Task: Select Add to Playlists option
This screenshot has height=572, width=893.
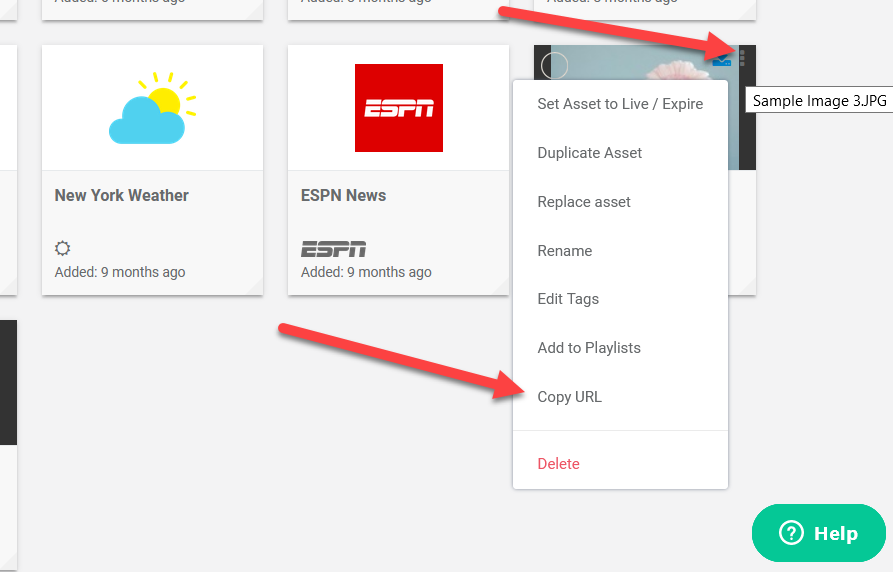Action: pos(589,348)
